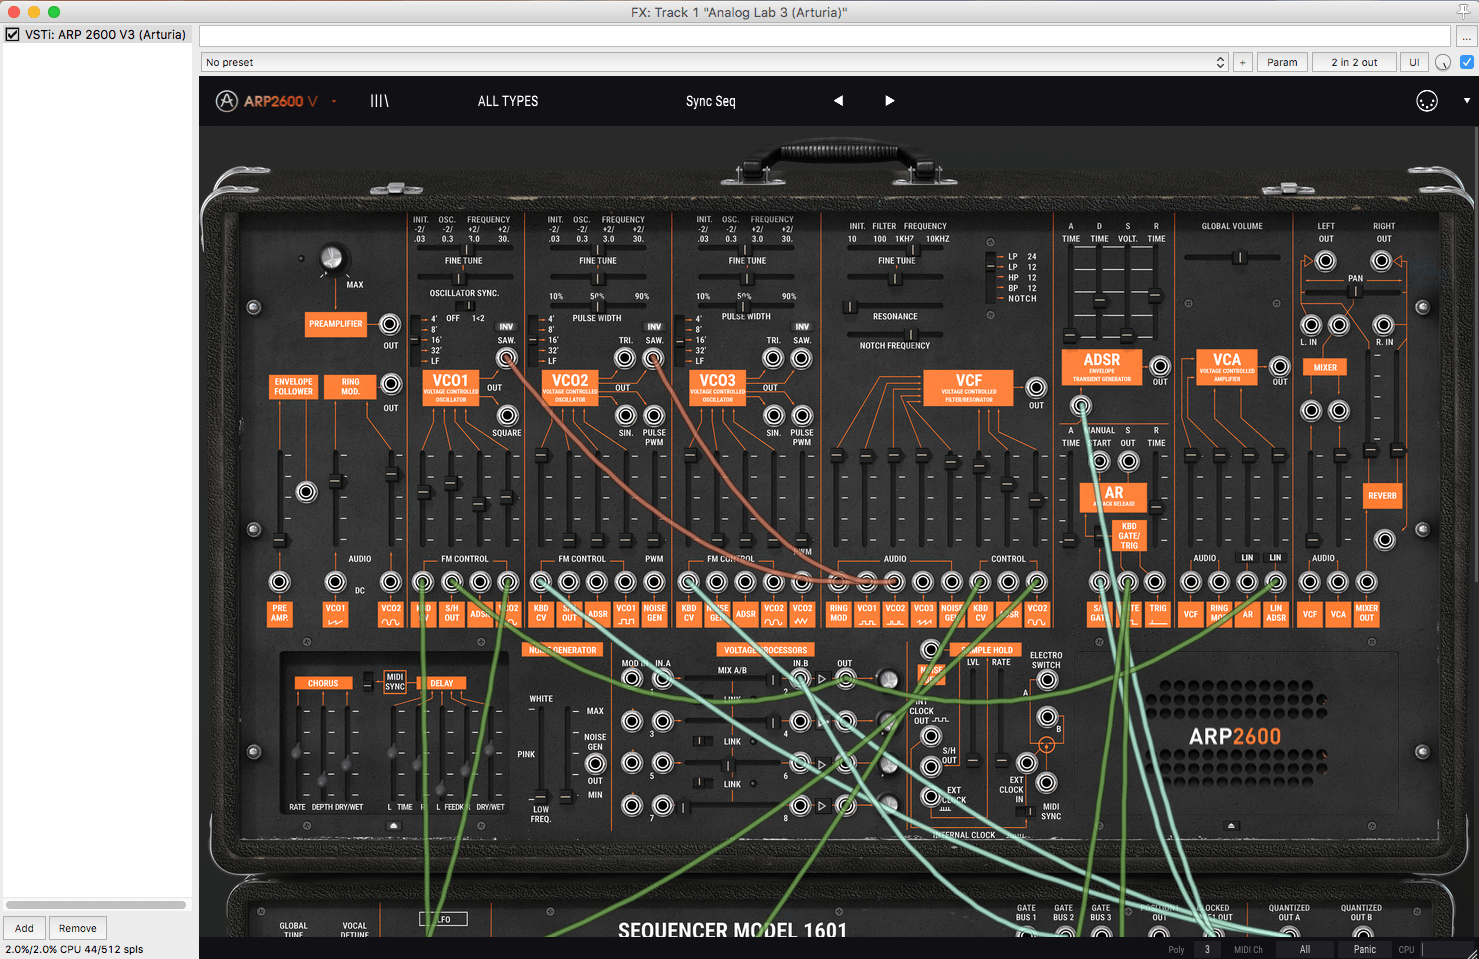Click the Add button
Screen dimensions: 1479x959
[x=24, y=928]
